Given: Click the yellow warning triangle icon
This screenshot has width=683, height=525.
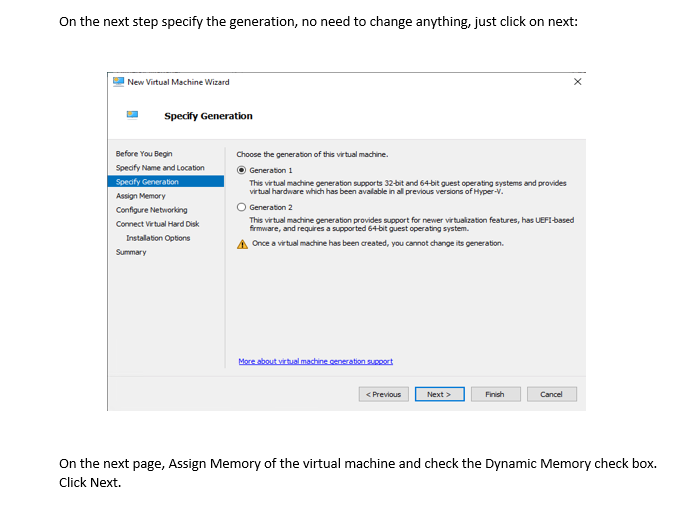Looking at the screenshot, I should (242, 244).
